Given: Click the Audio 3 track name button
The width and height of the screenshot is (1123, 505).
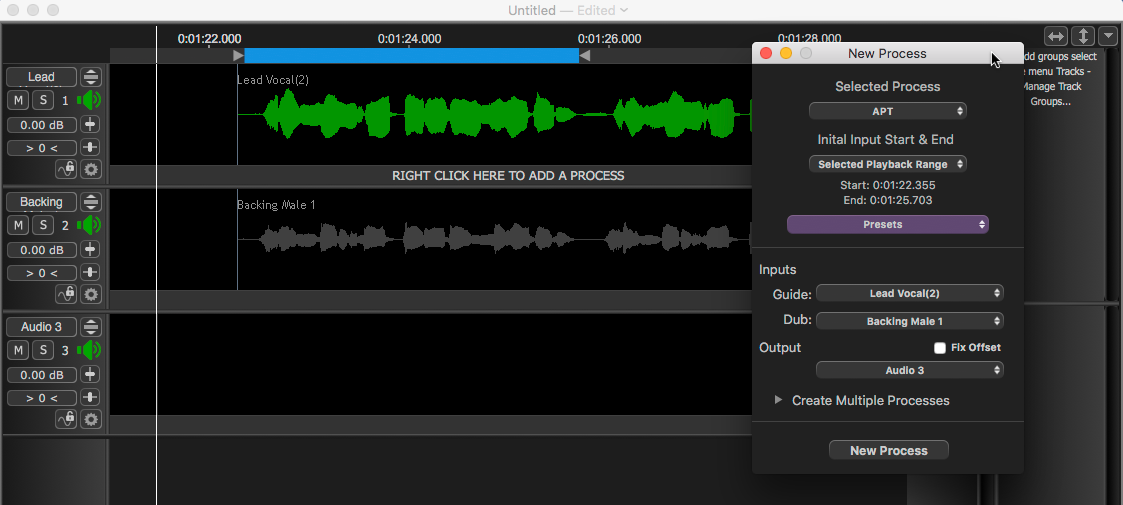Looking at the screenshot, I should tap(41, 327).
